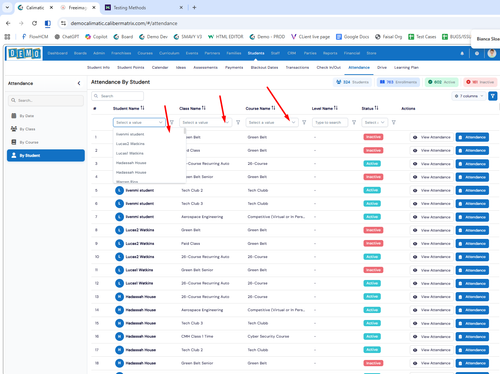Click the blue filter button beside 7 columns
Image resolution: width=500 pixels, height=374 pixels.
tap(493, 96)
